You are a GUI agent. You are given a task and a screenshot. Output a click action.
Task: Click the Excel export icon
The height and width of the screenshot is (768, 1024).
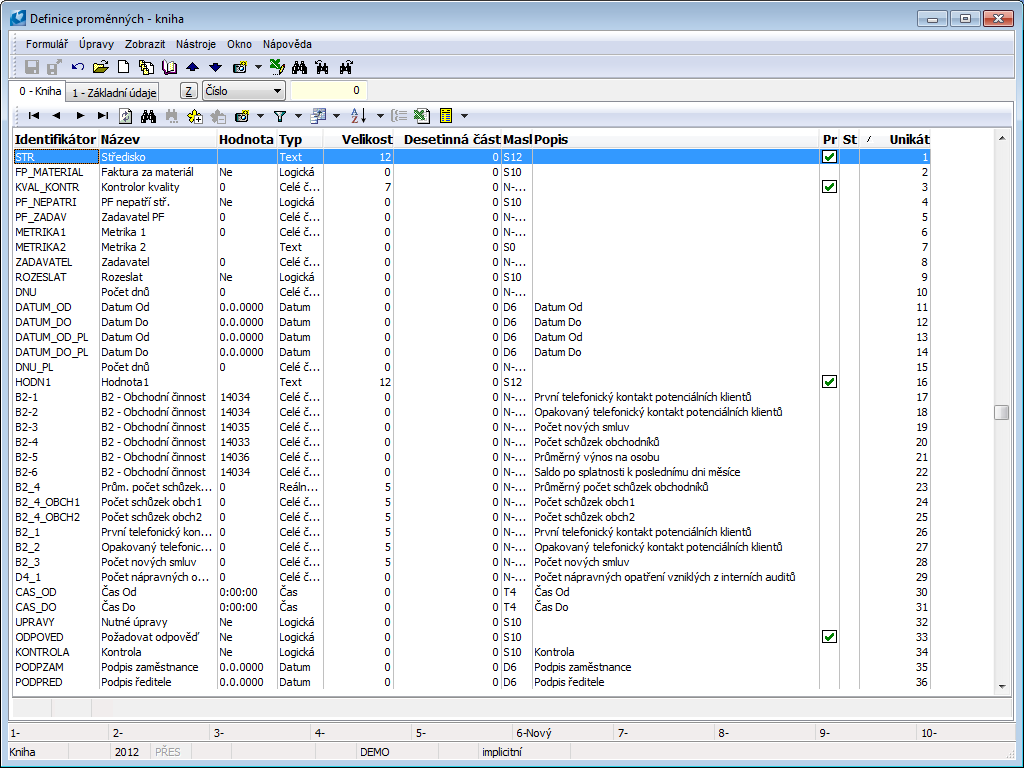[423, 116]
